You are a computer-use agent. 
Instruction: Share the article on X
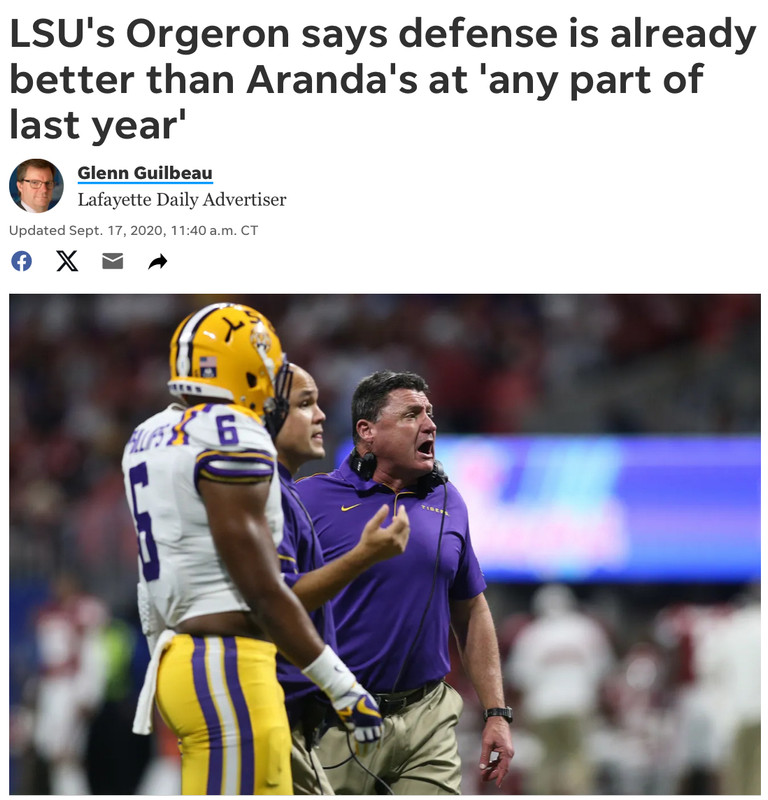click(x=67, y=261)
